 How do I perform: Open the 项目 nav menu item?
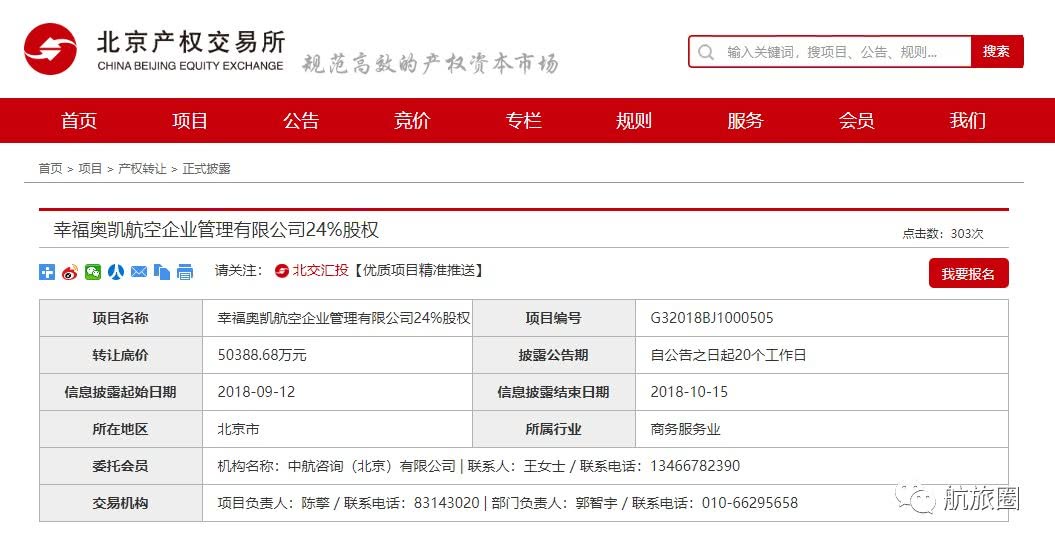click(x=190, y=120)
